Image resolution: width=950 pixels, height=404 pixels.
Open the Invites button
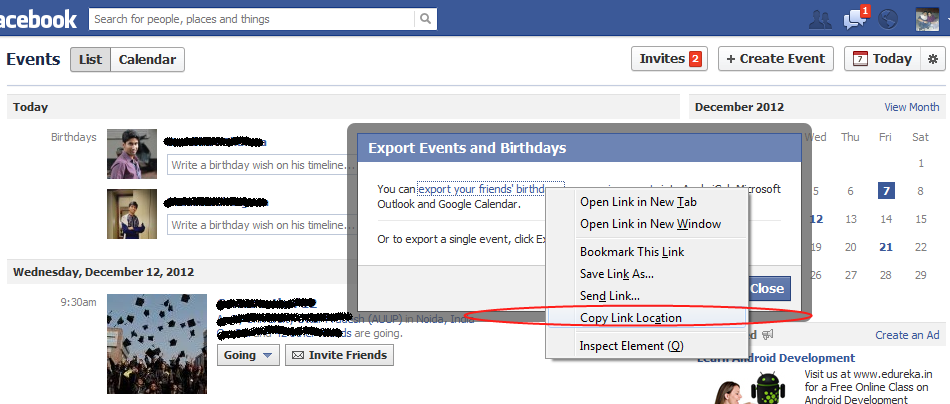pos(670,59)
